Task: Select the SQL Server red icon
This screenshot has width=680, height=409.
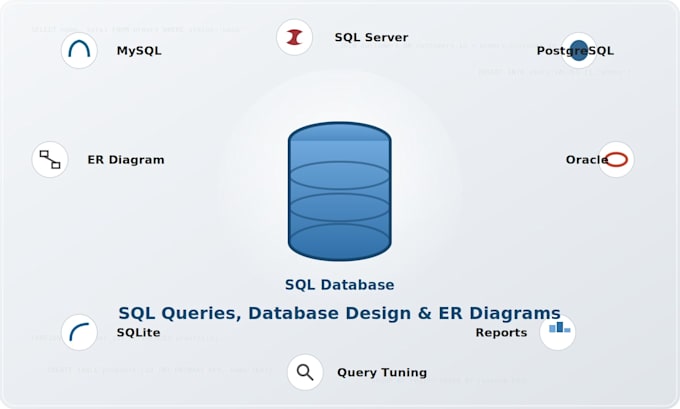Action: (x=294, y=37)
